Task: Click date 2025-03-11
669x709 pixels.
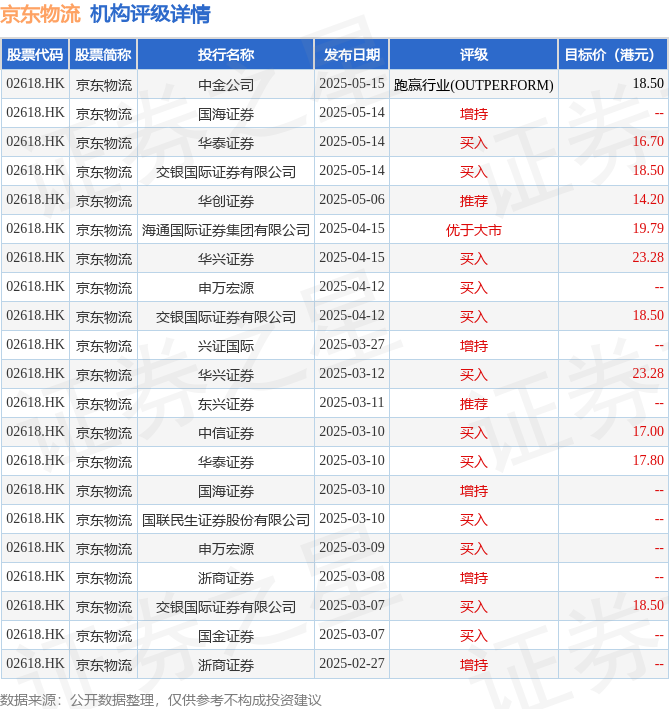Action: pyautogui.click(x=352, y=402)
